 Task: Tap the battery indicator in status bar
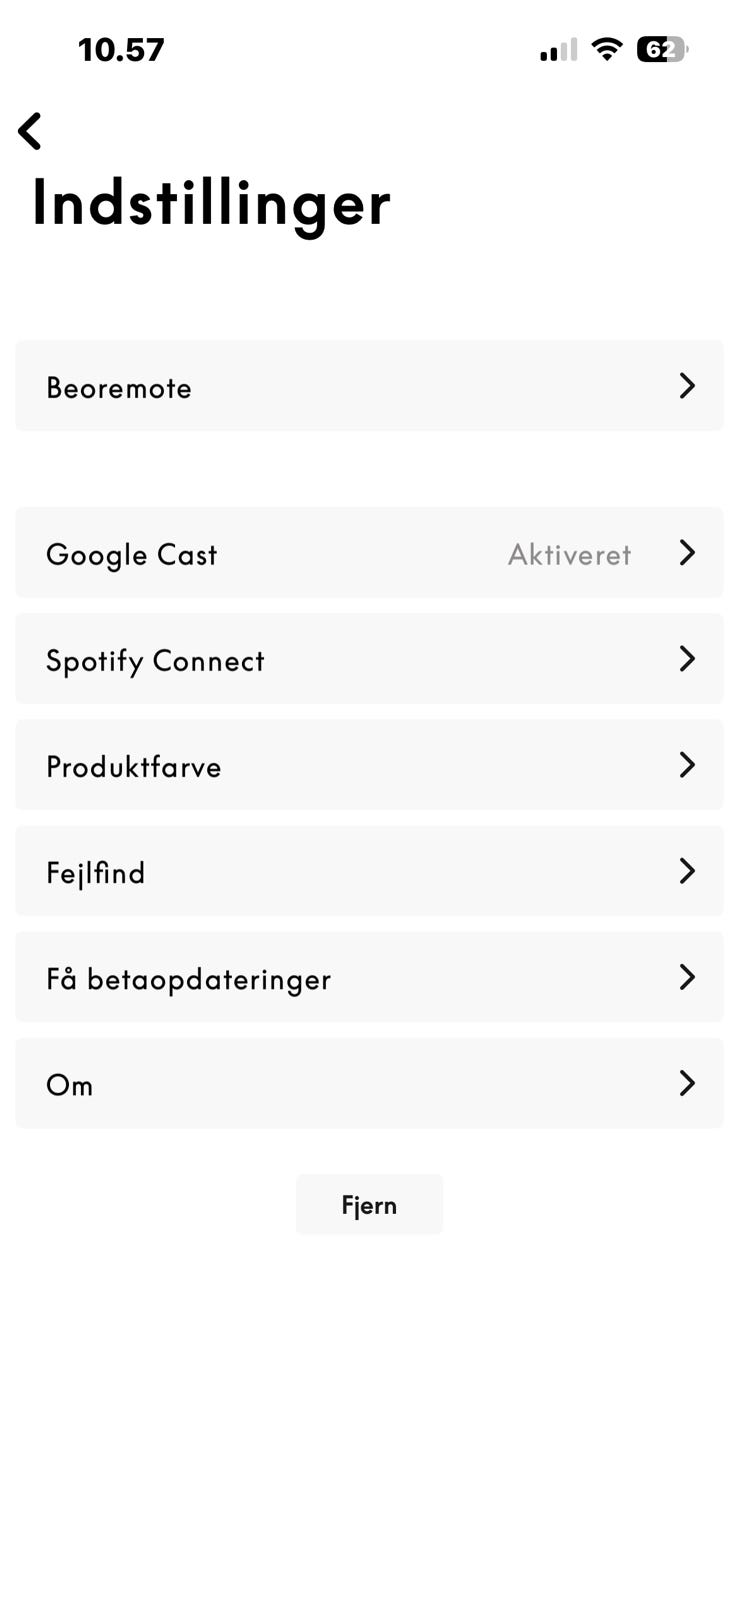coord(662,49)
